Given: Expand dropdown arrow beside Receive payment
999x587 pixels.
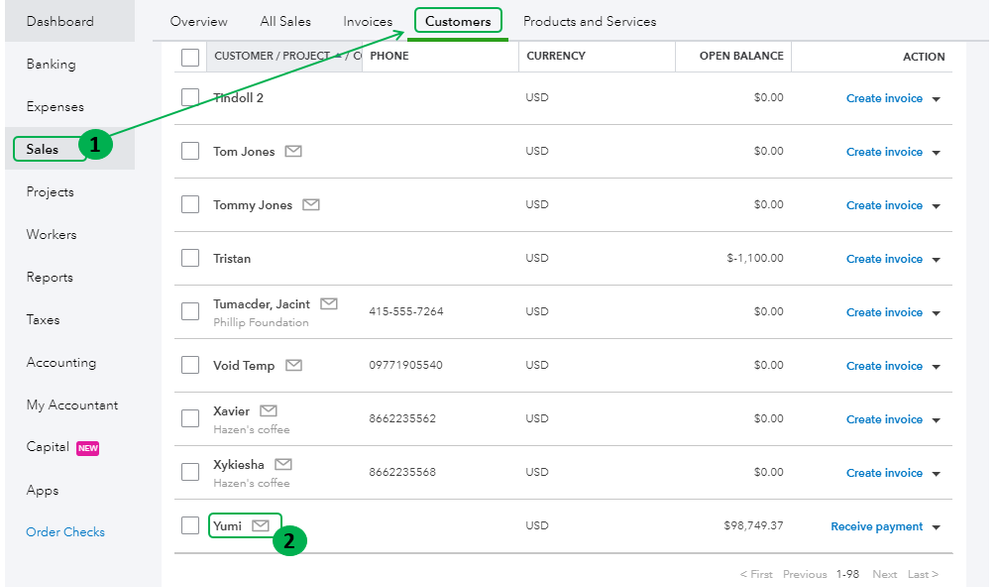Looking at the screenshot, I should (x=937, y=528).
